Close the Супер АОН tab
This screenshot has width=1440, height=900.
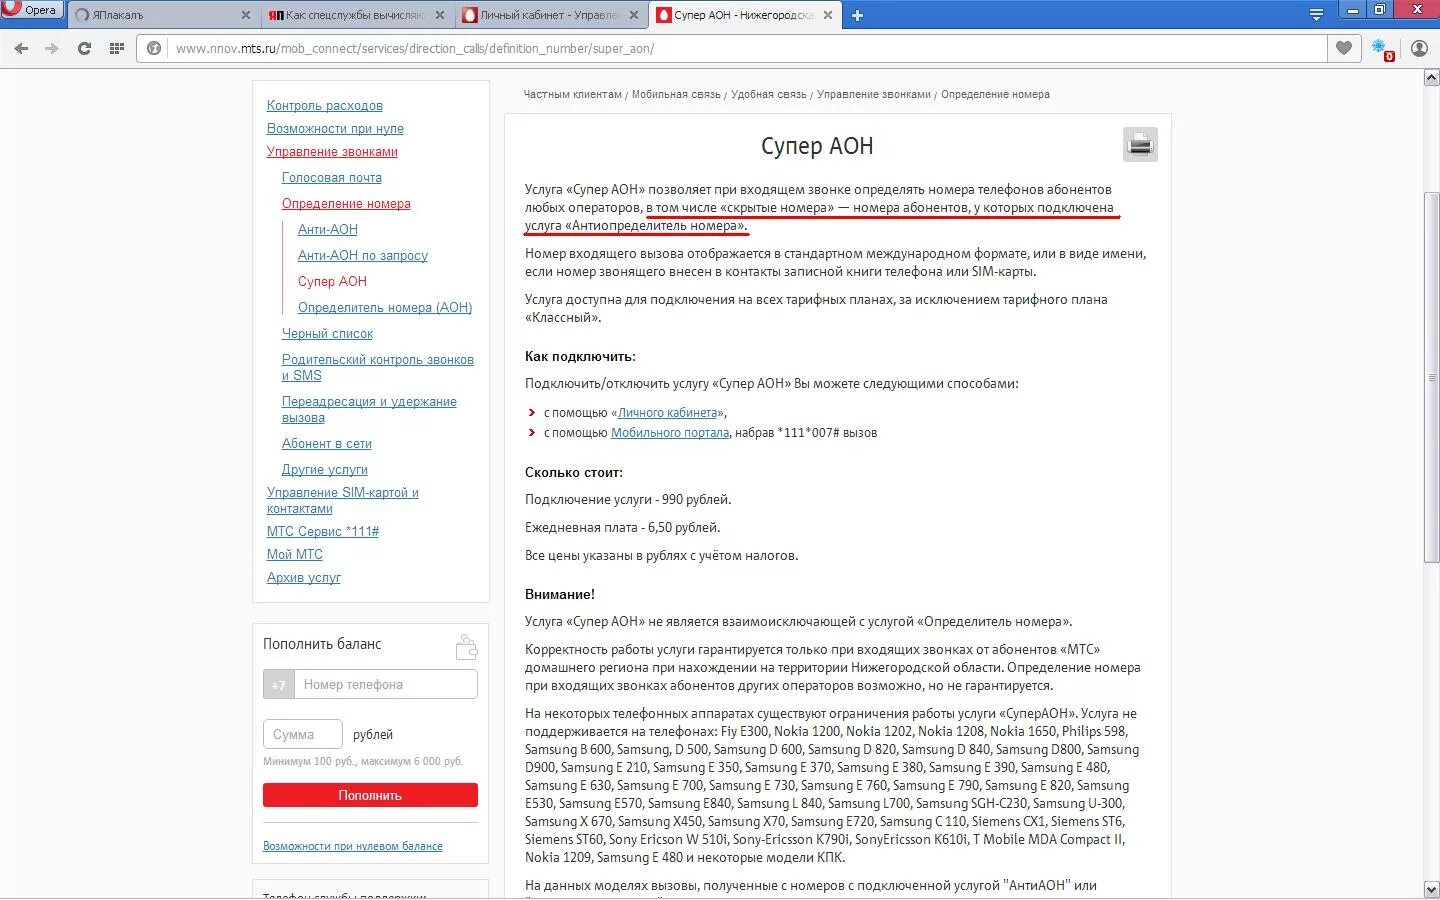(x=828, y=15)
